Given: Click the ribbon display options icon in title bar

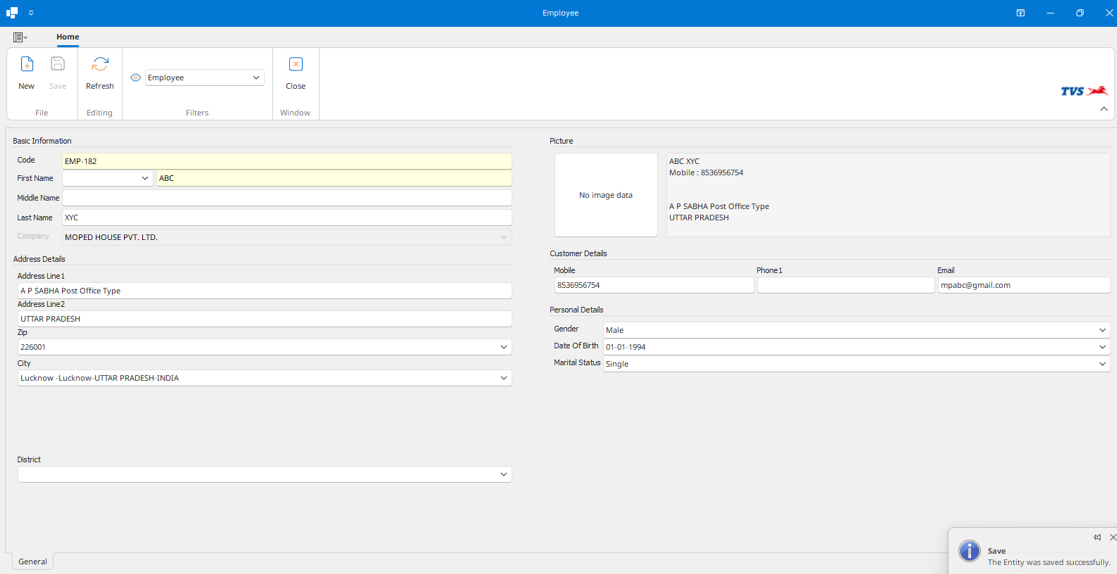Looking at the screenshot, I should pyautogui.click(x=1020, y=13).
